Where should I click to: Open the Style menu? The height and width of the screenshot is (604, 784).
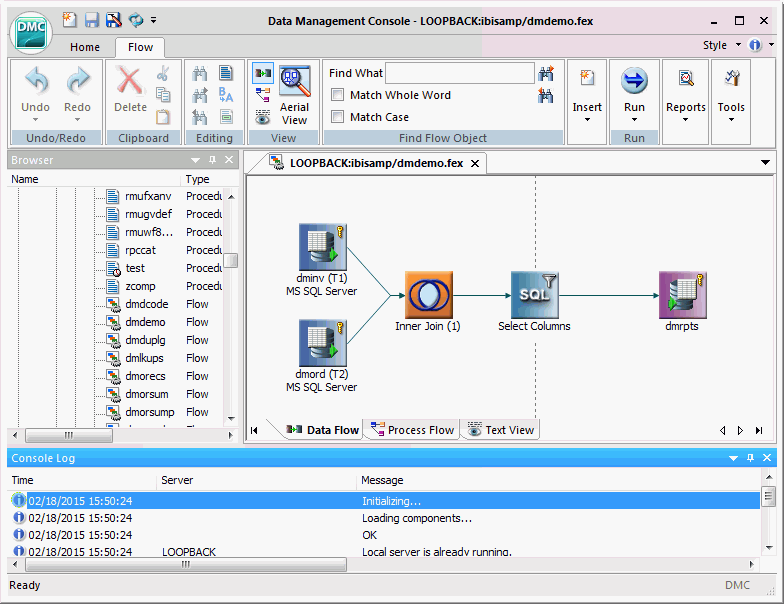(722, 45)
